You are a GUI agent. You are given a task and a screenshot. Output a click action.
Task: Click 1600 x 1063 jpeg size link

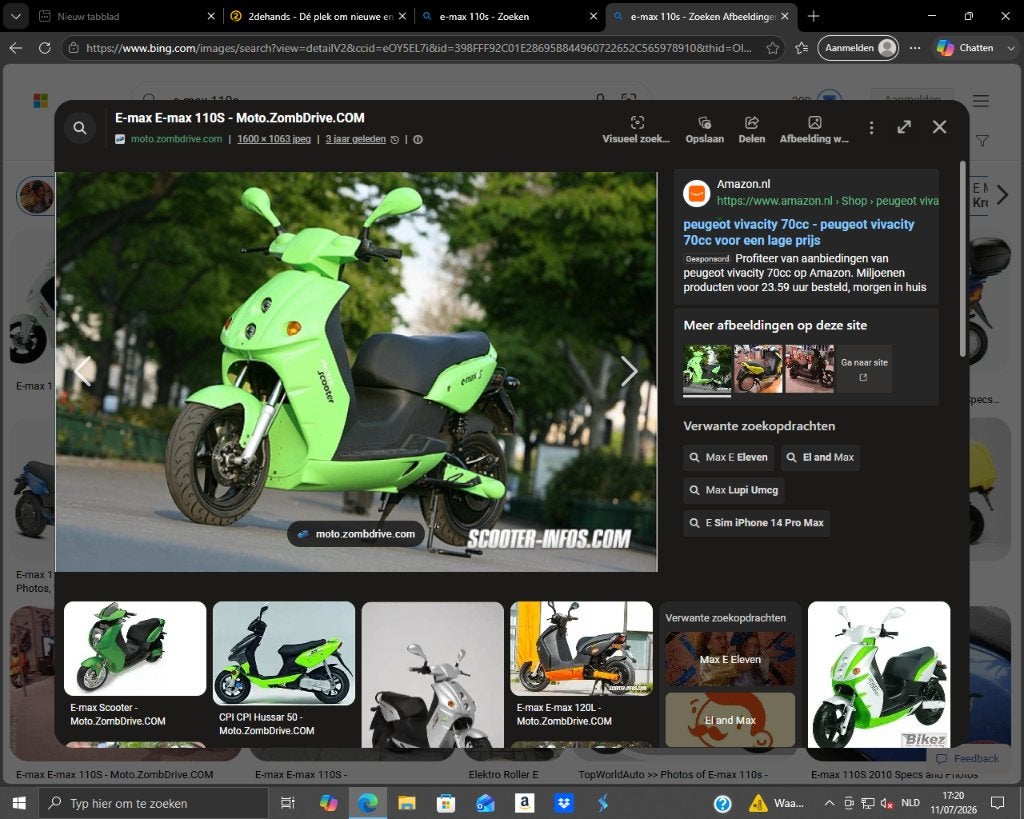[274, 139]
